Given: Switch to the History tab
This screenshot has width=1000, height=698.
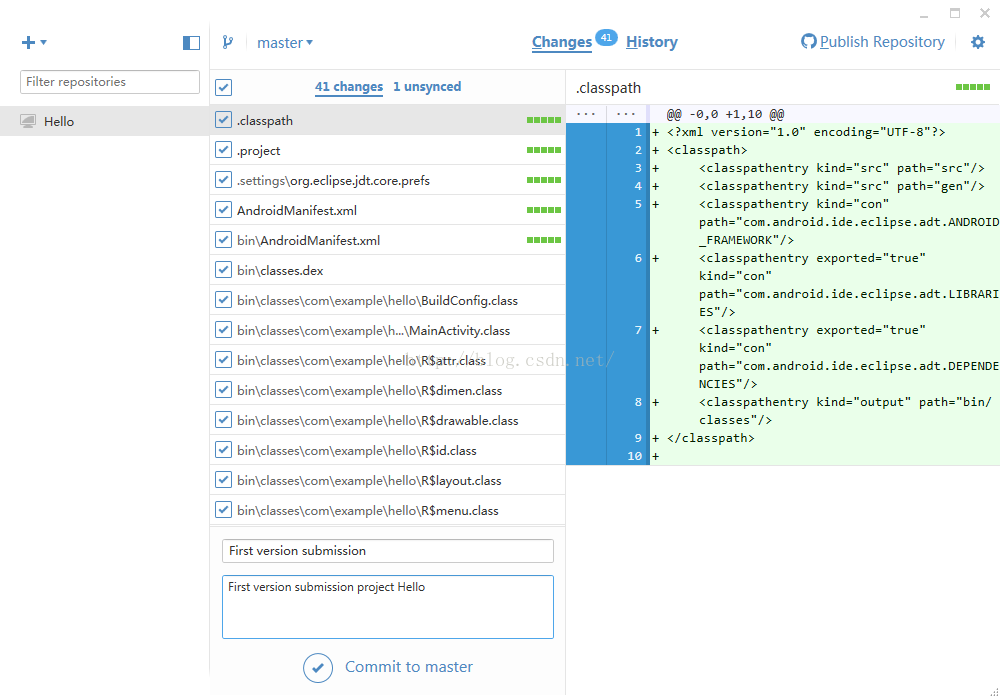Looking at the screenshot, I should [651, 42].
